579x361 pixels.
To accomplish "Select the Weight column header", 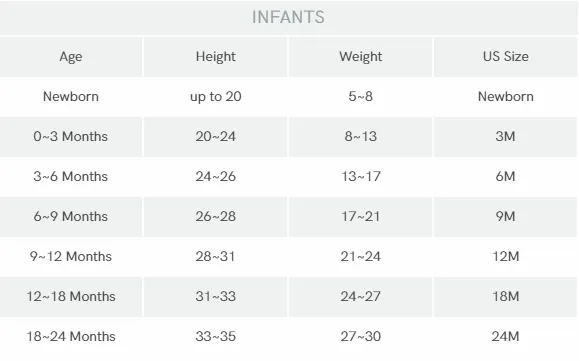I will click(x=361, y=57).
